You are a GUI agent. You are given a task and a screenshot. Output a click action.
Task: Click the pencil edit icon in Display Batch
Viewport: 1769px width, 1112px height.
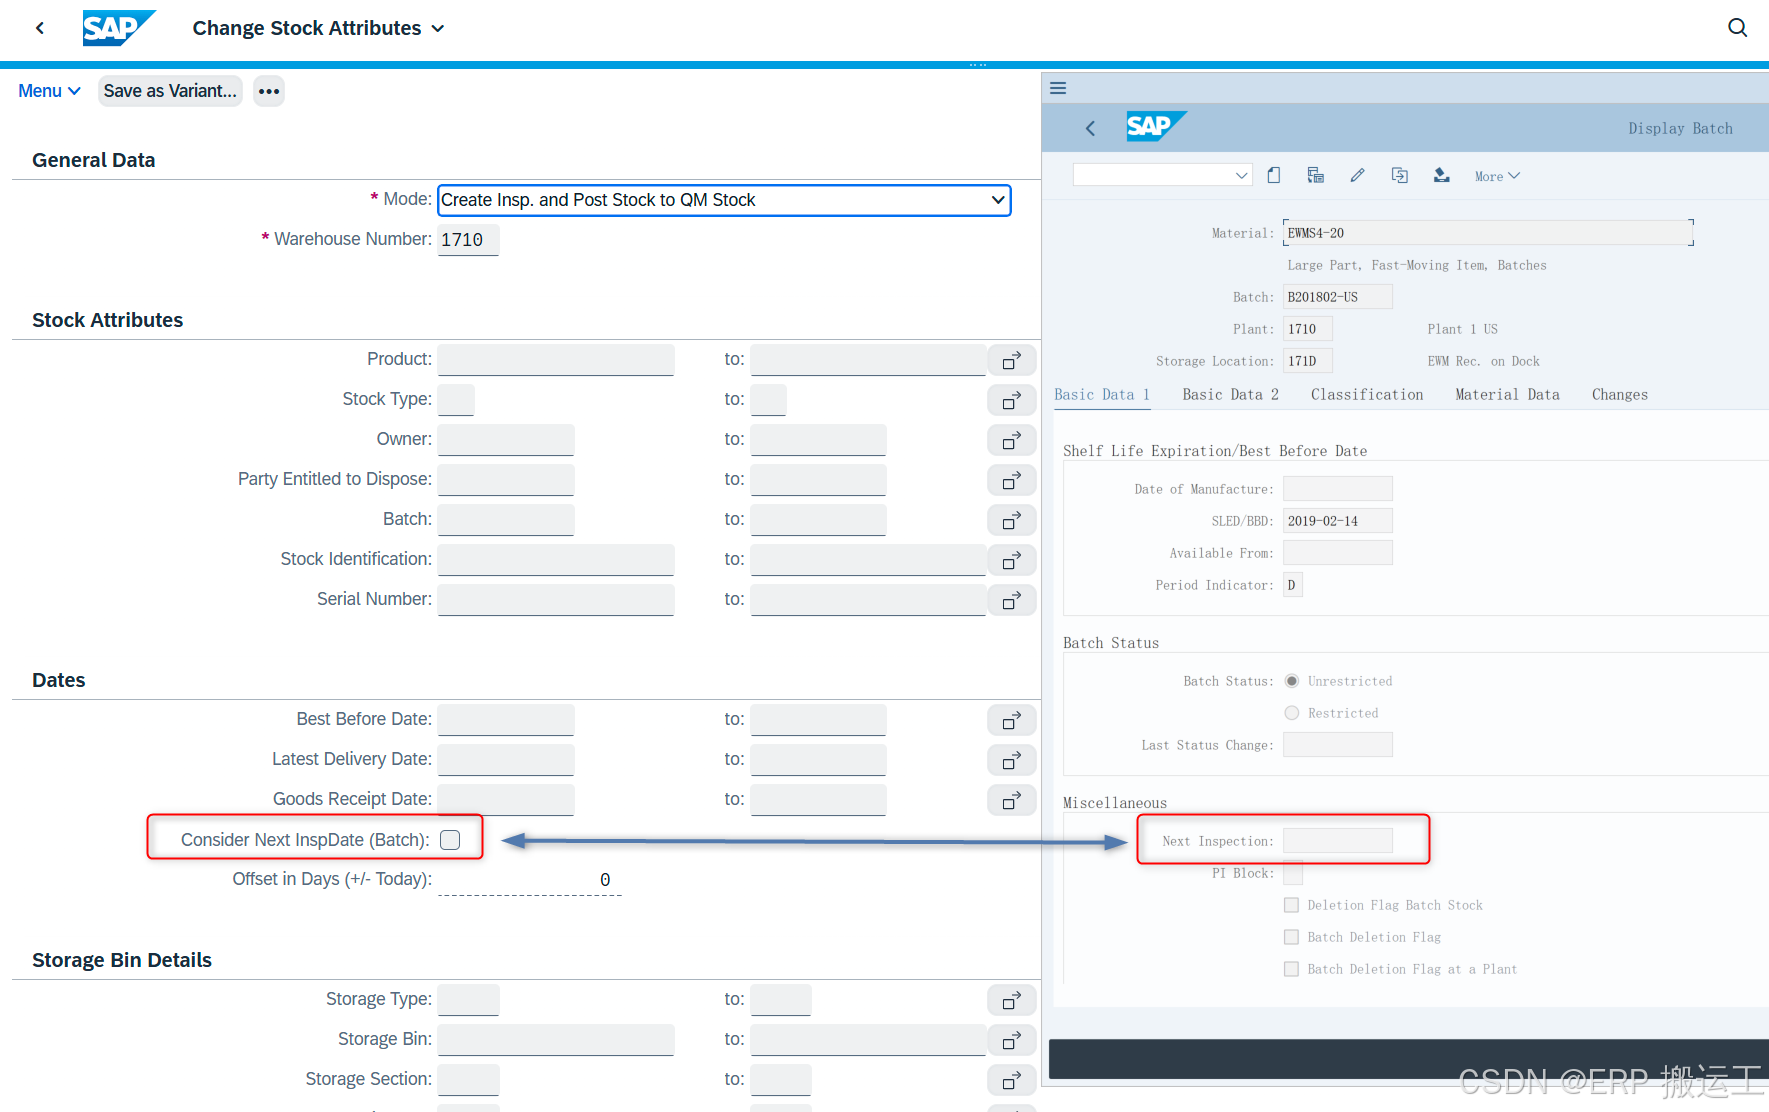pyautogui.click(x=1357, y=175)
